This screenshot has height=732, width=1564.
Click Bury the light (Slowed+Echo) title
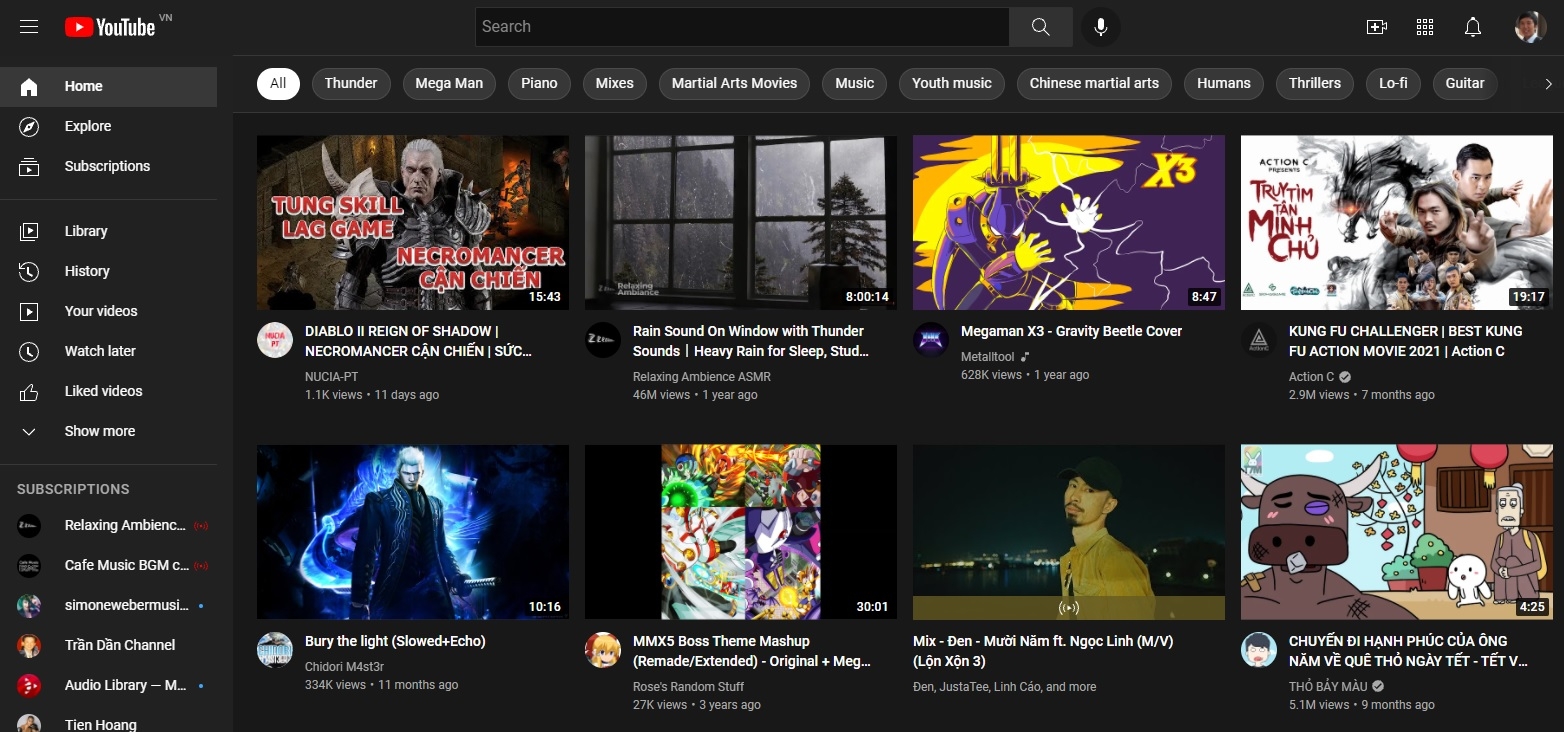point(395,641)
